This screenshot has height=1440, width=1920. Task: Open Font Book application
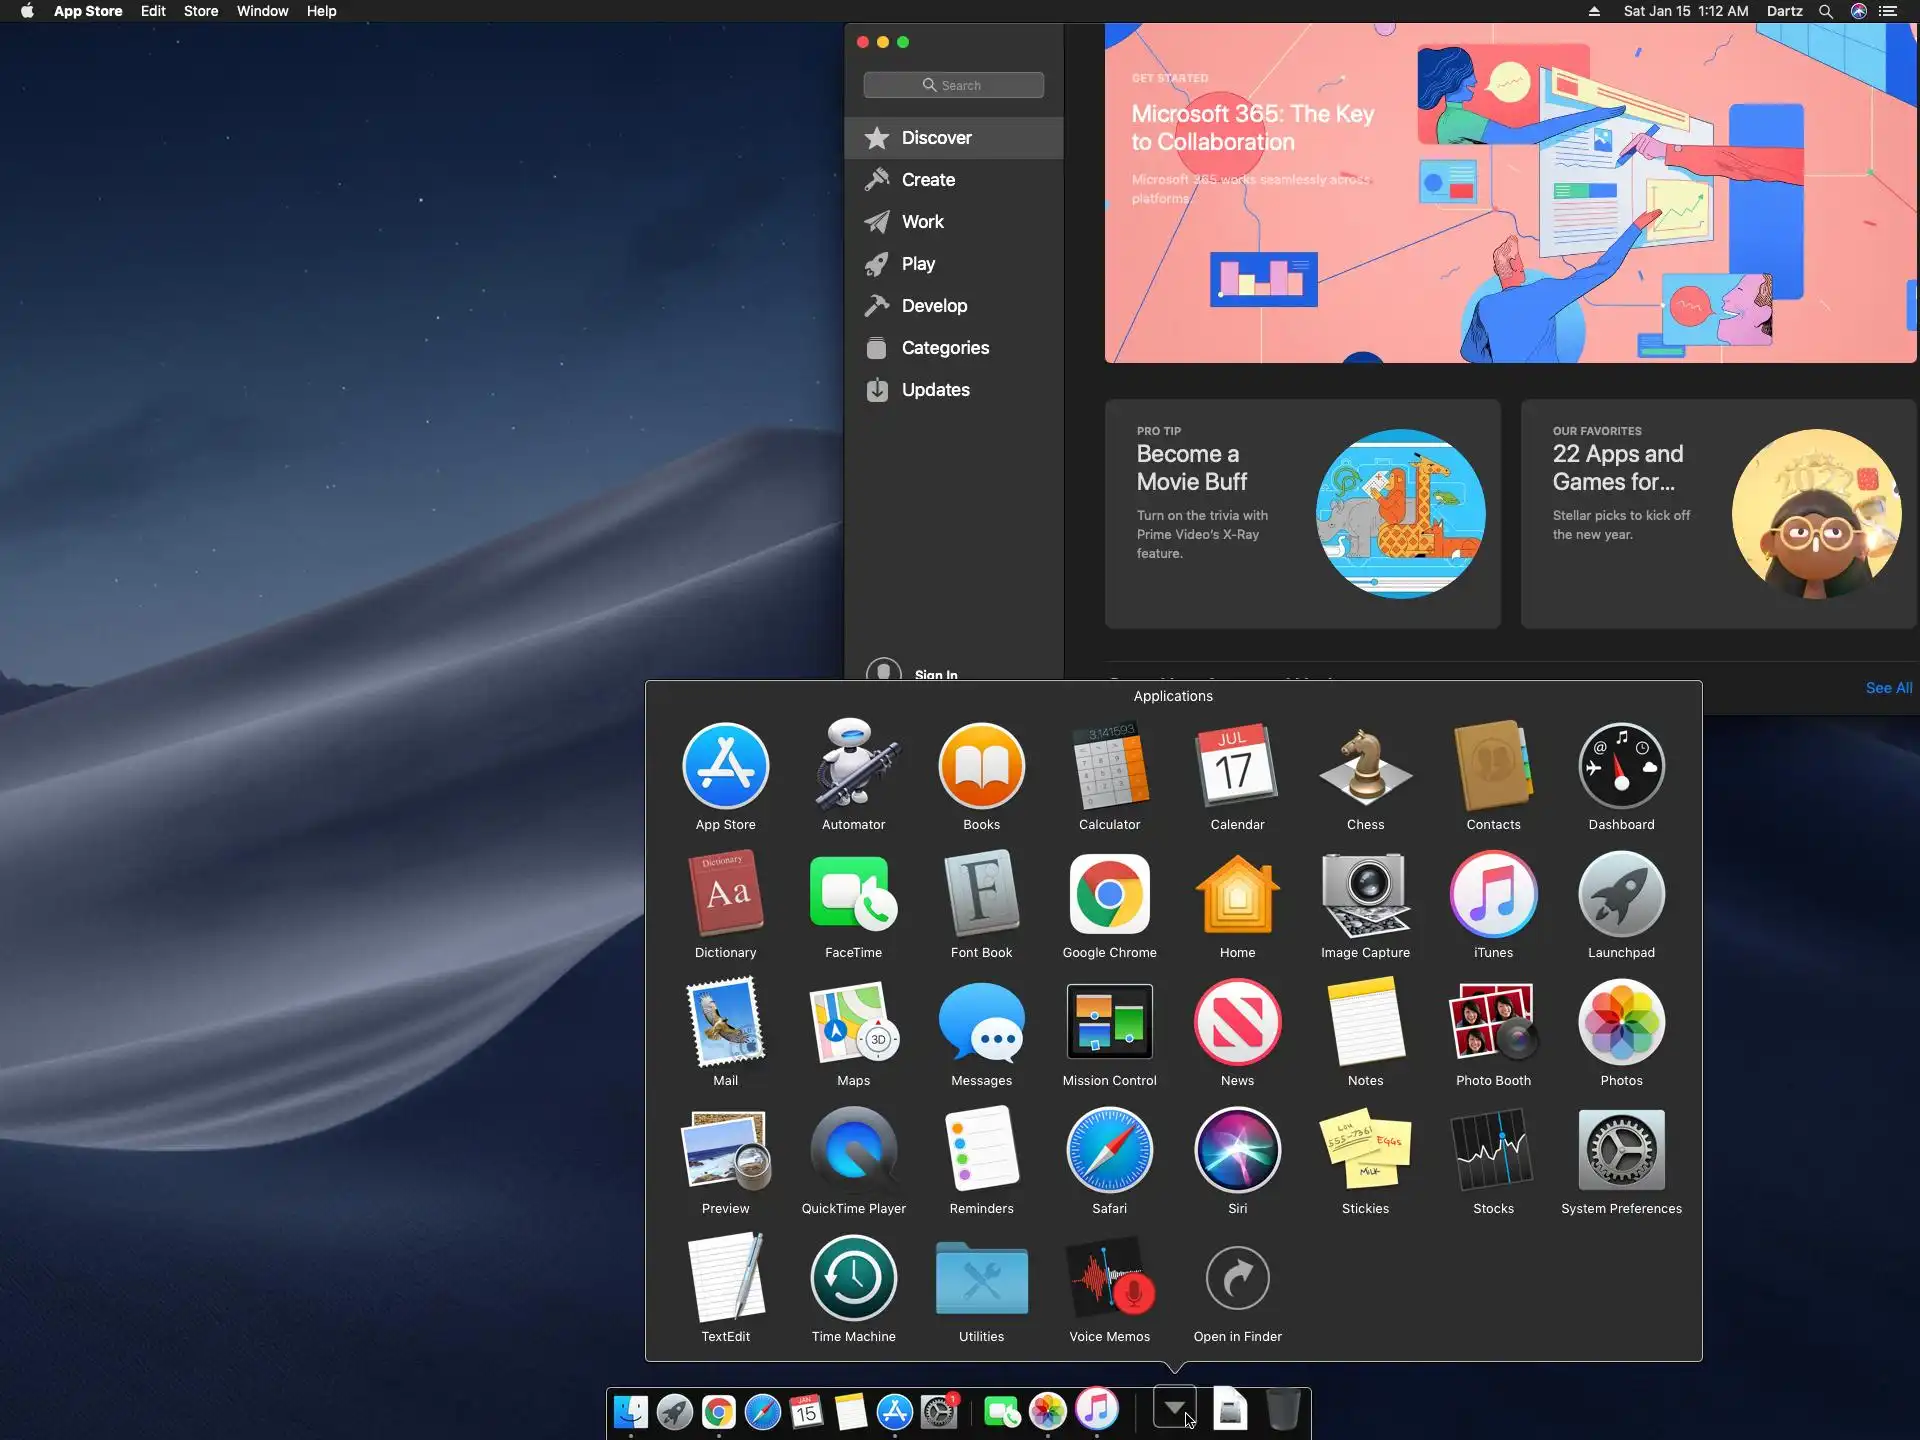click(981, 895)
